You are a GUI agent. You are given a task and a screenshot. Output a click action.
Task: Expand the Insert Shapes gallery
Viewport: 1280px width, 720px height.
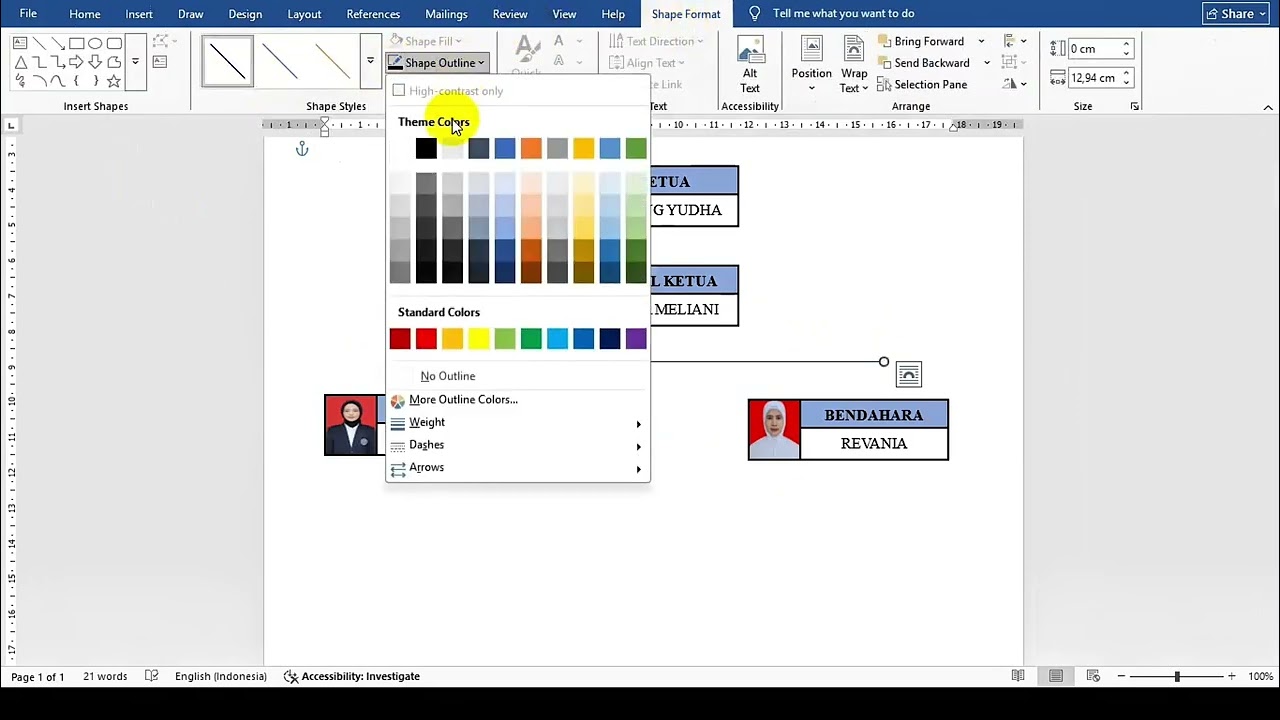[x=135, y=62]
